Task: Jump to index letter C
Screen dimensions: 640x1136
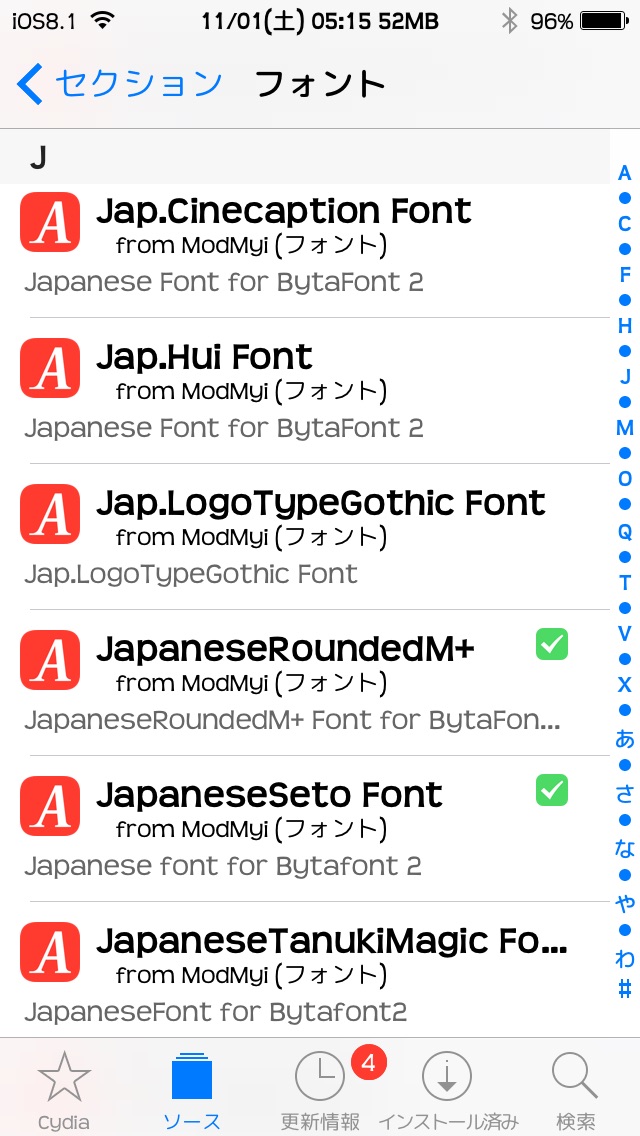Action: pos(624,224)
